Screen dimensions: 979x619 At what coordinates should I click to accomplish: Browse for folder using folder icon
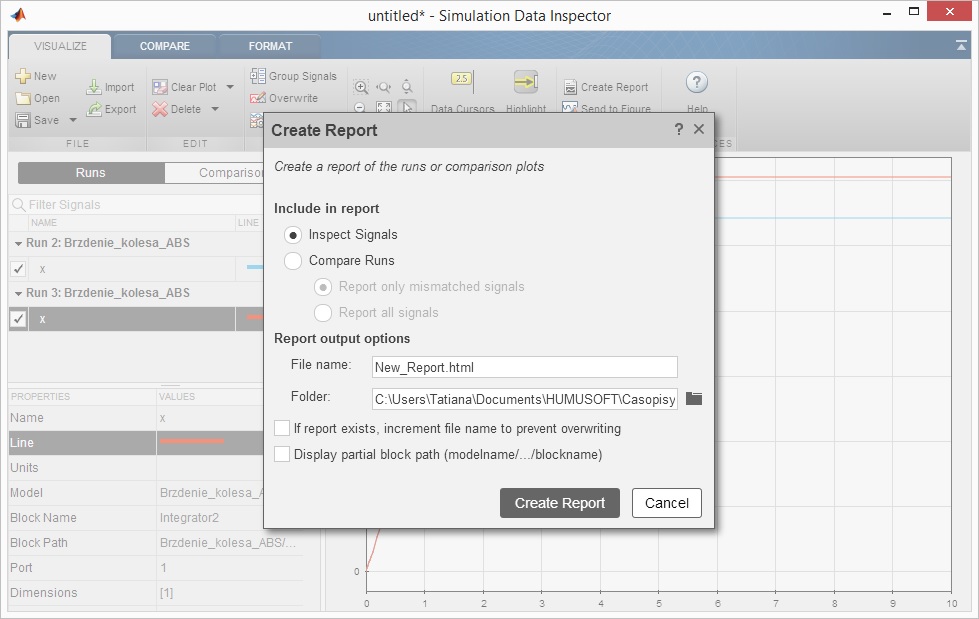click(x=694, y=399)
